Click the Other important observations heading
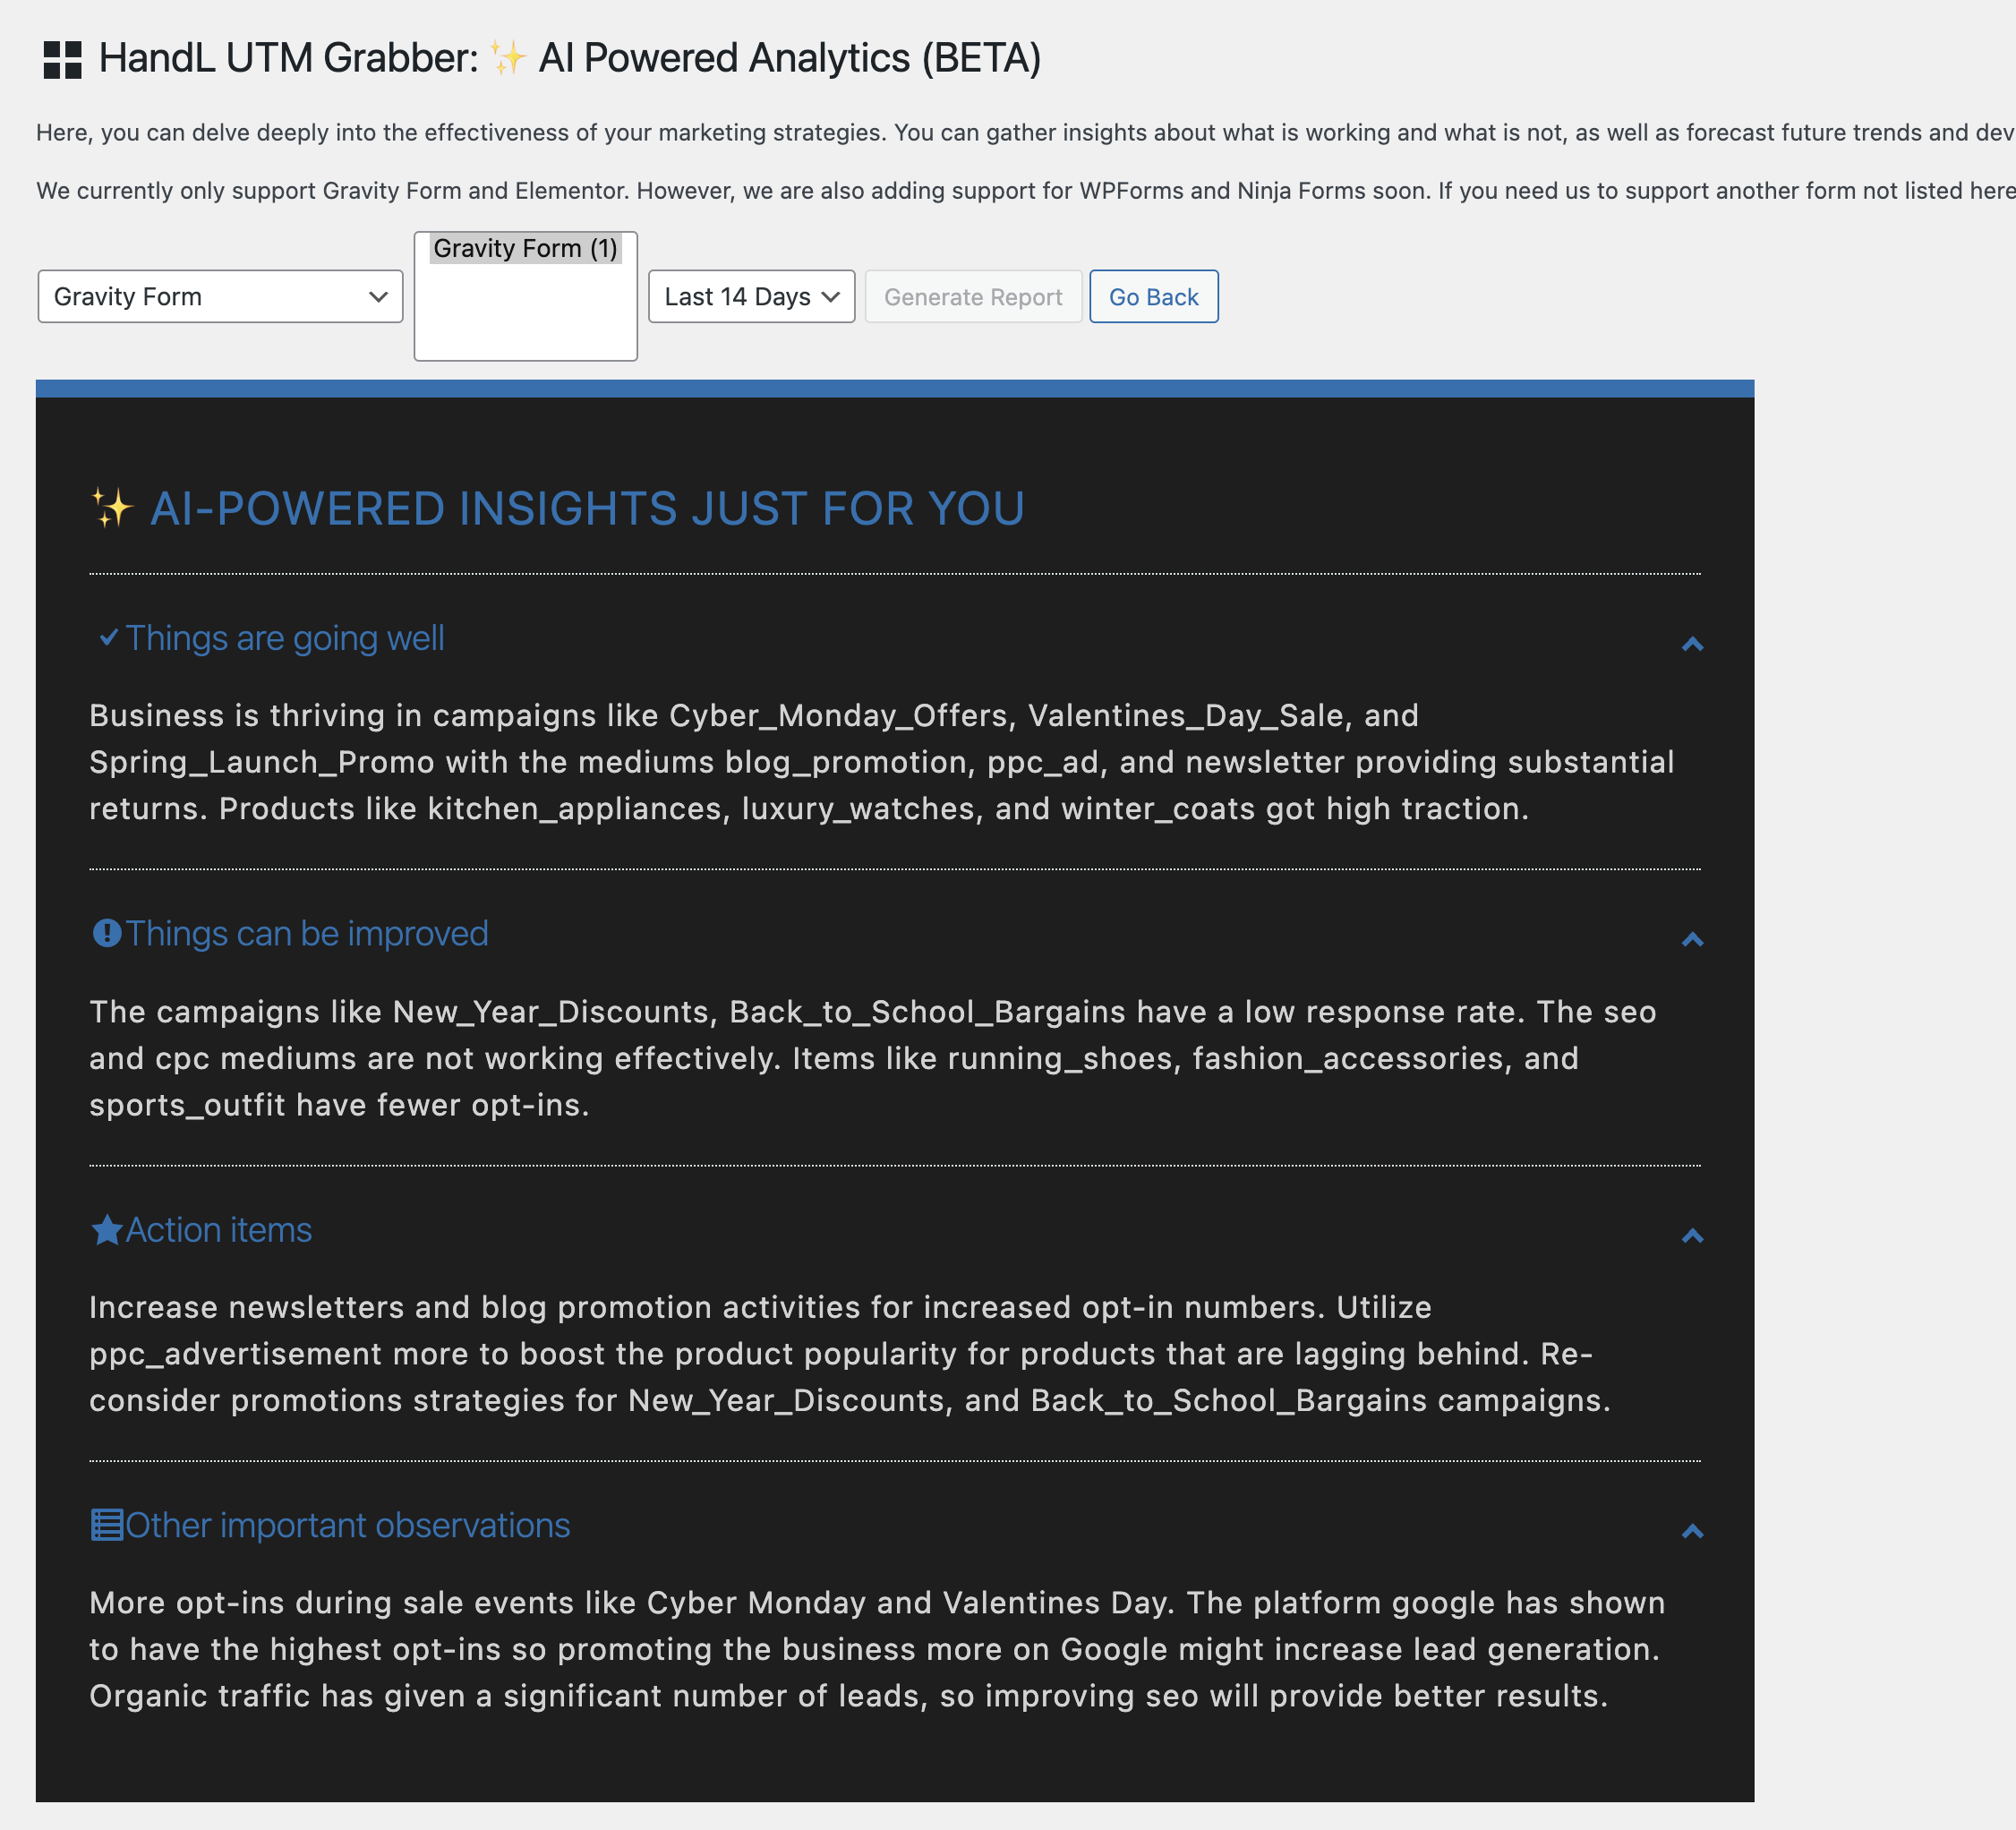 pyautogui.click(x=348, y=1526)
